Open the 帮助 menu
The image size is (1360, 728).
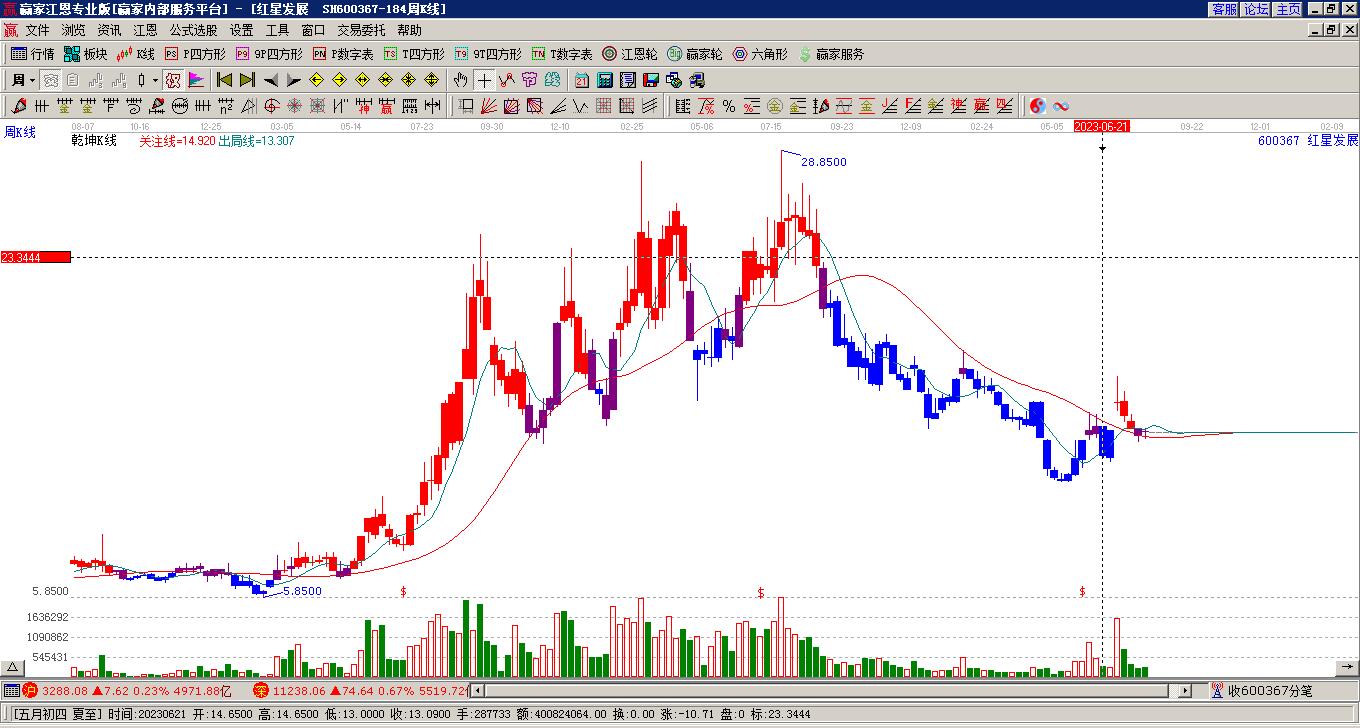(409, 31)
